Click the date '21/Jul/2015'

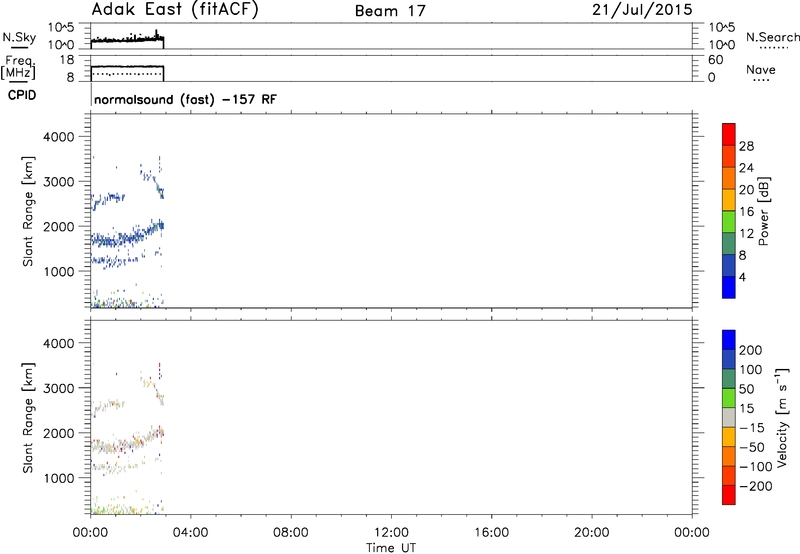pos(642,10)
